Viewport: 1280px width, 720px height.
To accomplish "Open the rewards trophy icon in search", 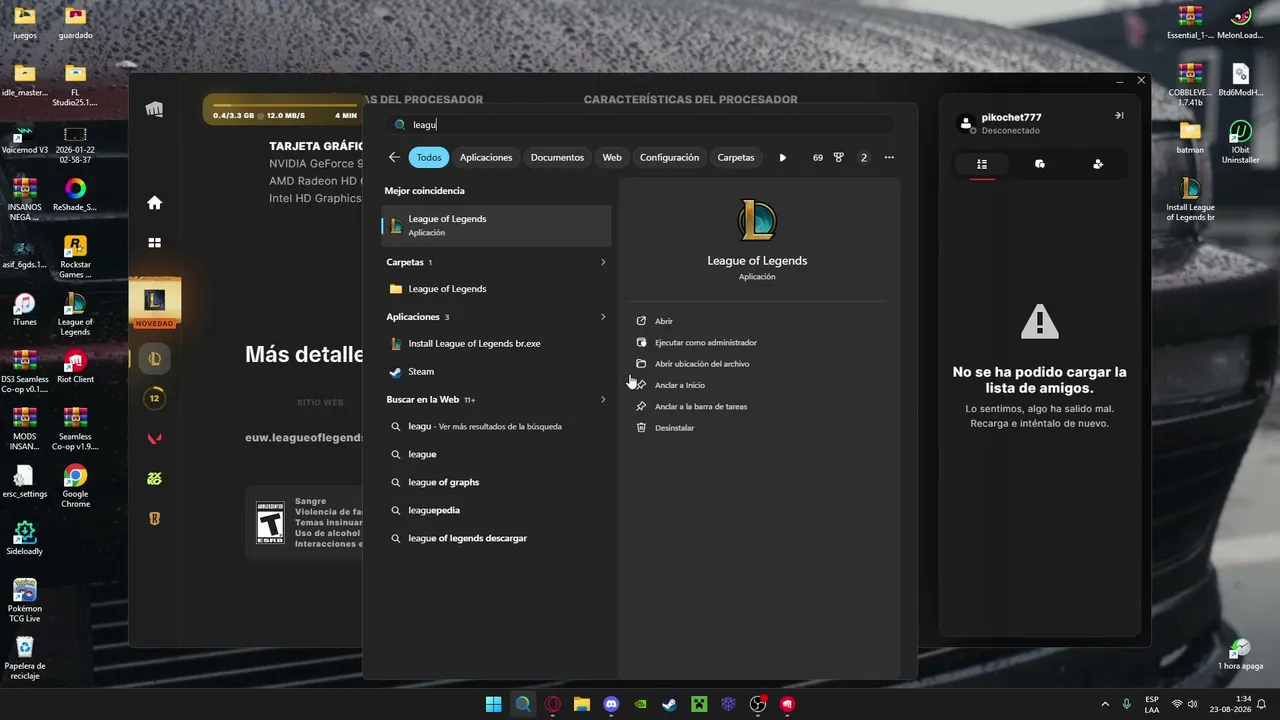I will coord(838,157).
